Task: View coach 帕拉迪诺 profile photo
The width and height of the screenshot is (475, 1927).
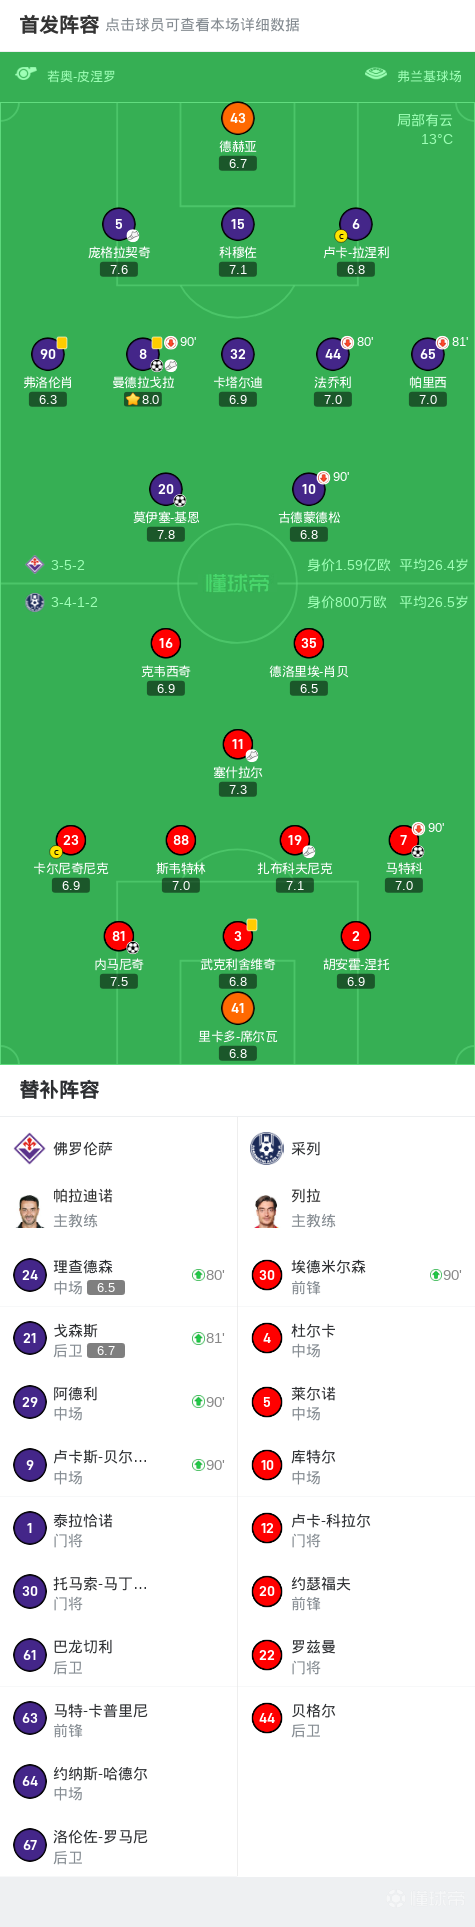Action: point(30,1210)
